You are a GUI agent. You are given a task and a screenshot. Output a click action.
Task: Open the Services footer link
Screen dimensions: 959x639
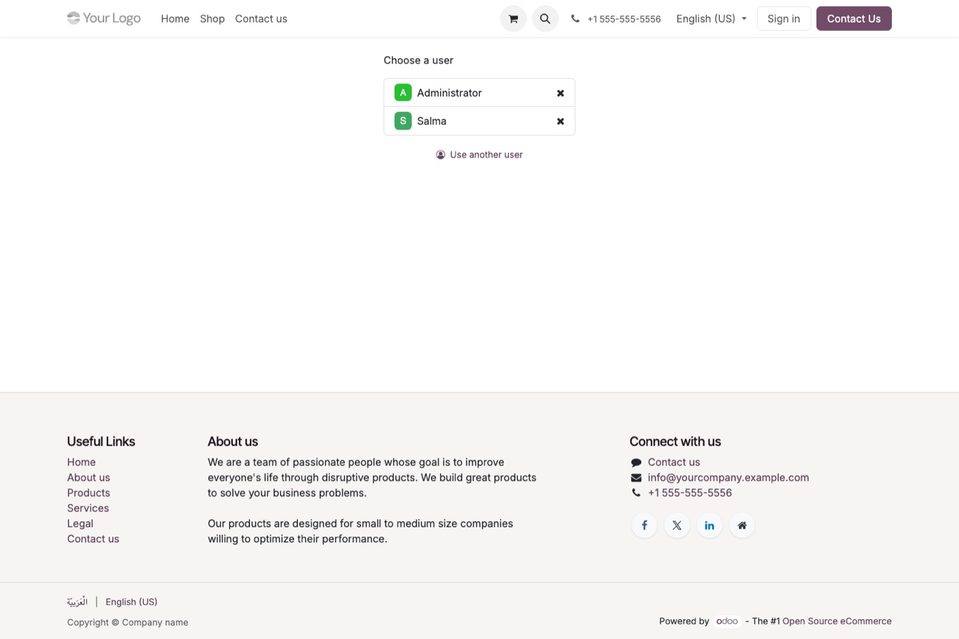point(88,508)
